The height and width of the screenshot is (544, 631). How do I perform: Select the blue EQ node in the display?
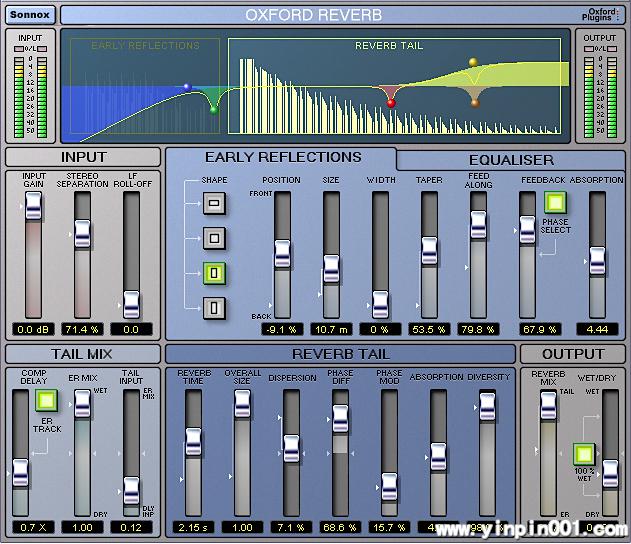pos(187,87)
